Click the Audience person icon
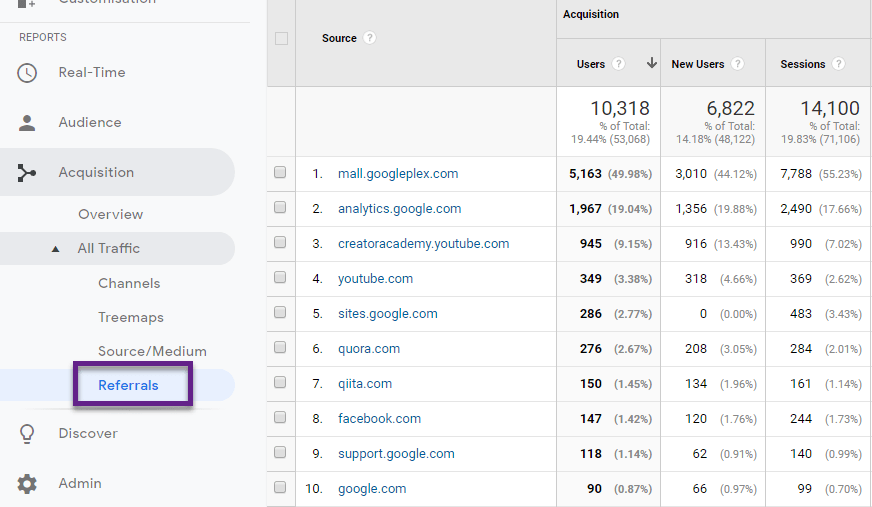Screen dimensions: 872x507 tap(27, 123)
